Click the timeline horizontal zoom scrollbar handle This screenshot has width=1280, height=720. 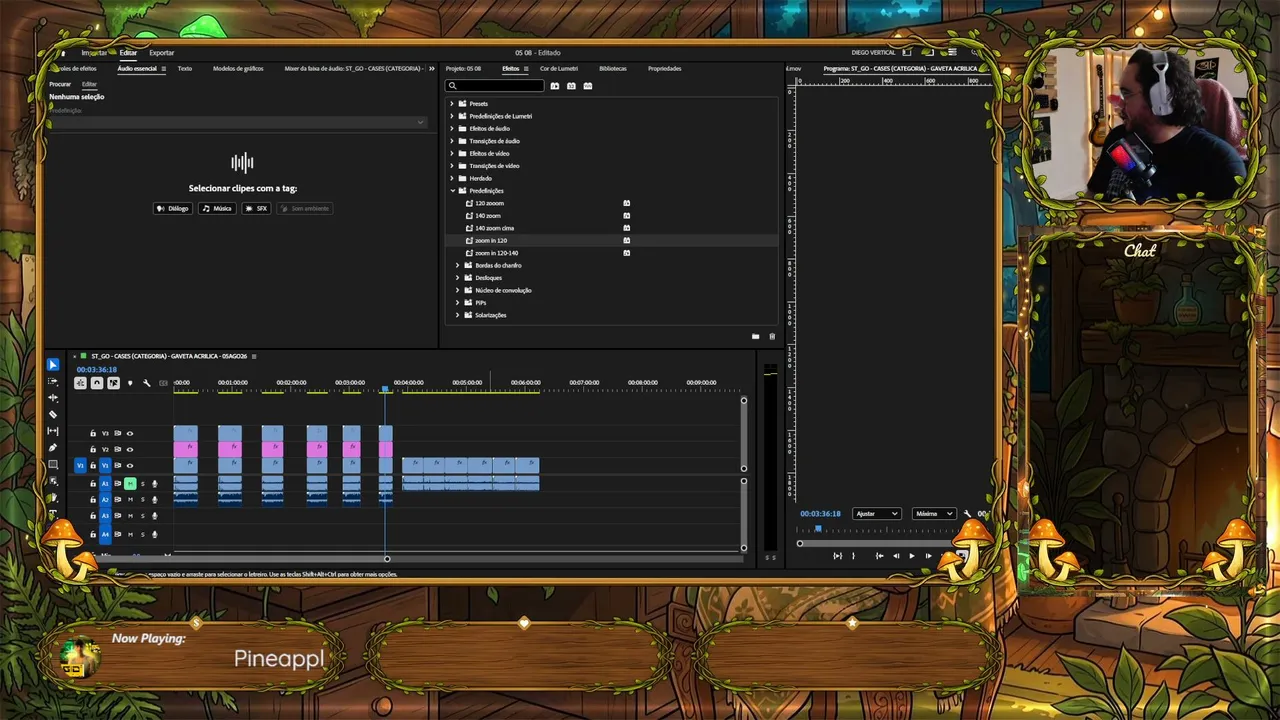pos(387,558)
